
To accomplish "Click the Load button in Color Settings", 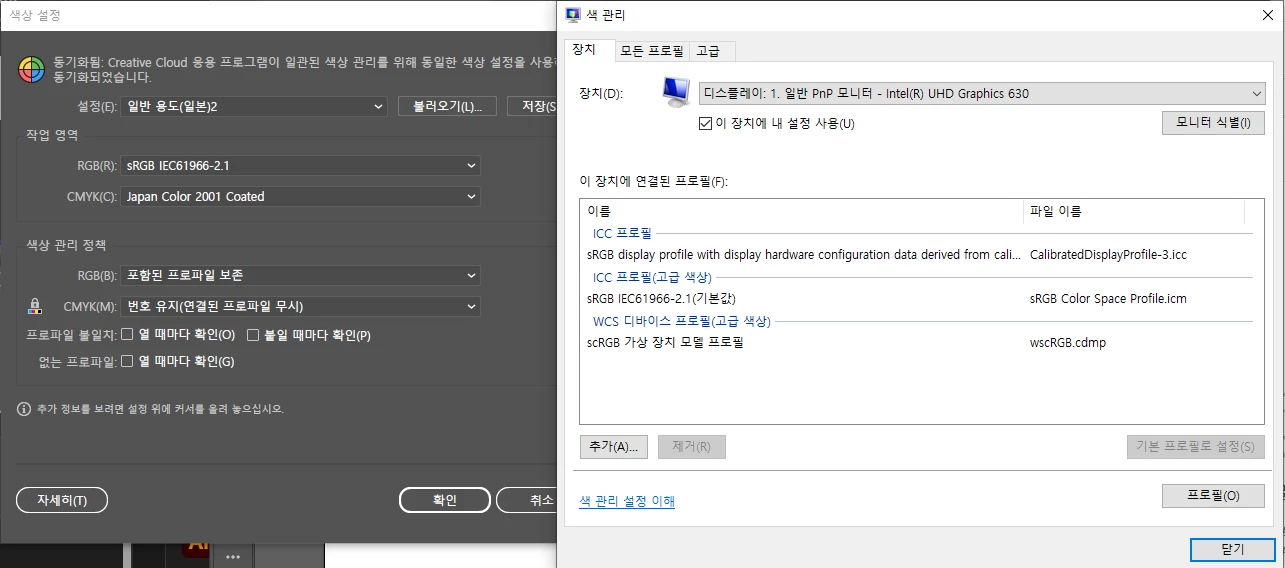I will click(x=448, y=106).
